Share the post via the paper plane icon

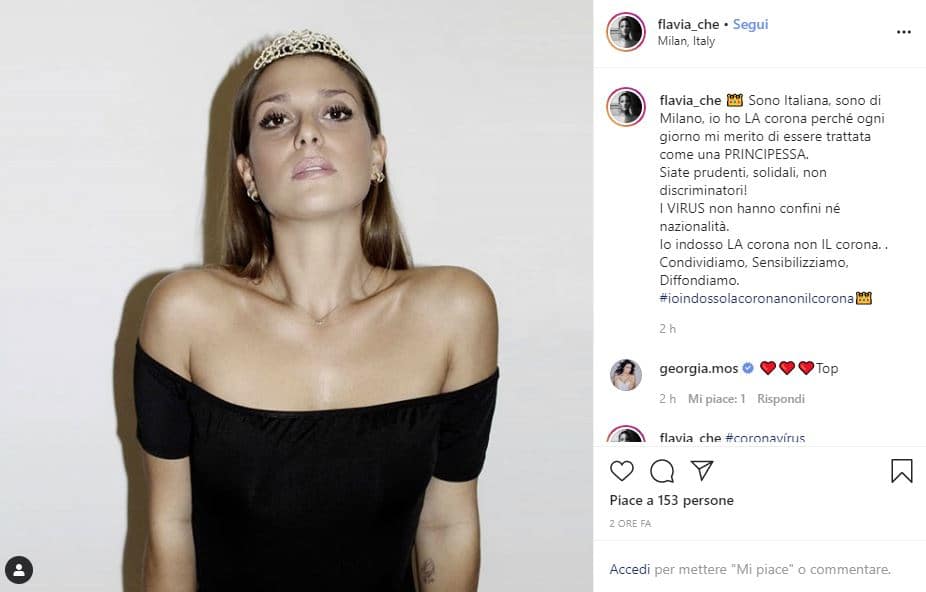[703, 469]
